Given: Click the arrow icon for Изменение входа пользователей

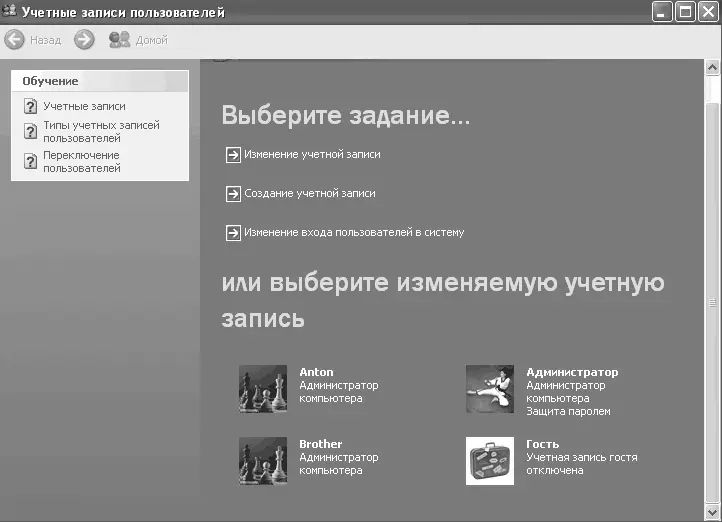Looking at the screenshot, I should pyautogui.click(x=233, y=233).
